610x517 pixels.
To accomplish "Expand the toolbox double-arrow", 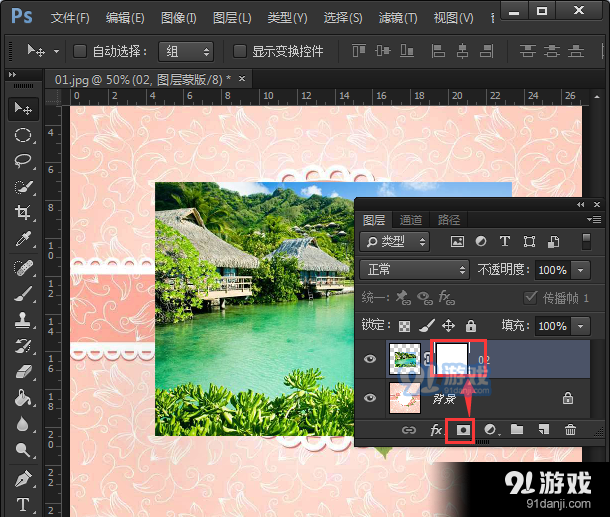I will pyautogui.click(x=12, y=74).
